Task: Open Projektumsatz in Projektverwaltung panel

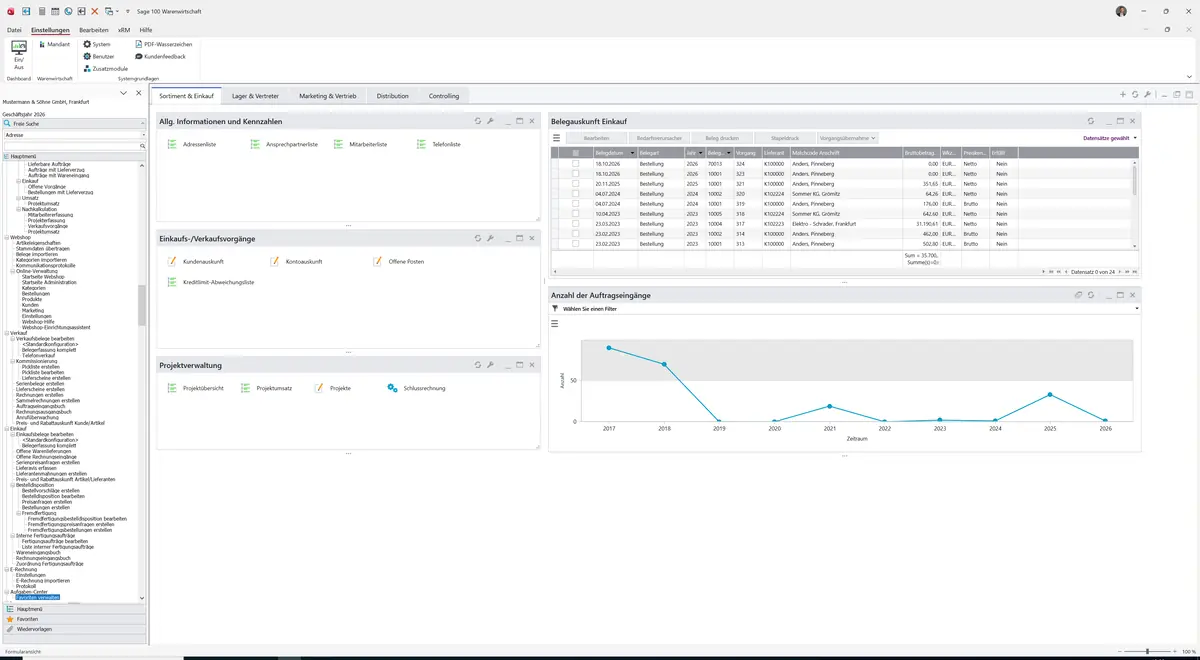Action: point(266,388)
